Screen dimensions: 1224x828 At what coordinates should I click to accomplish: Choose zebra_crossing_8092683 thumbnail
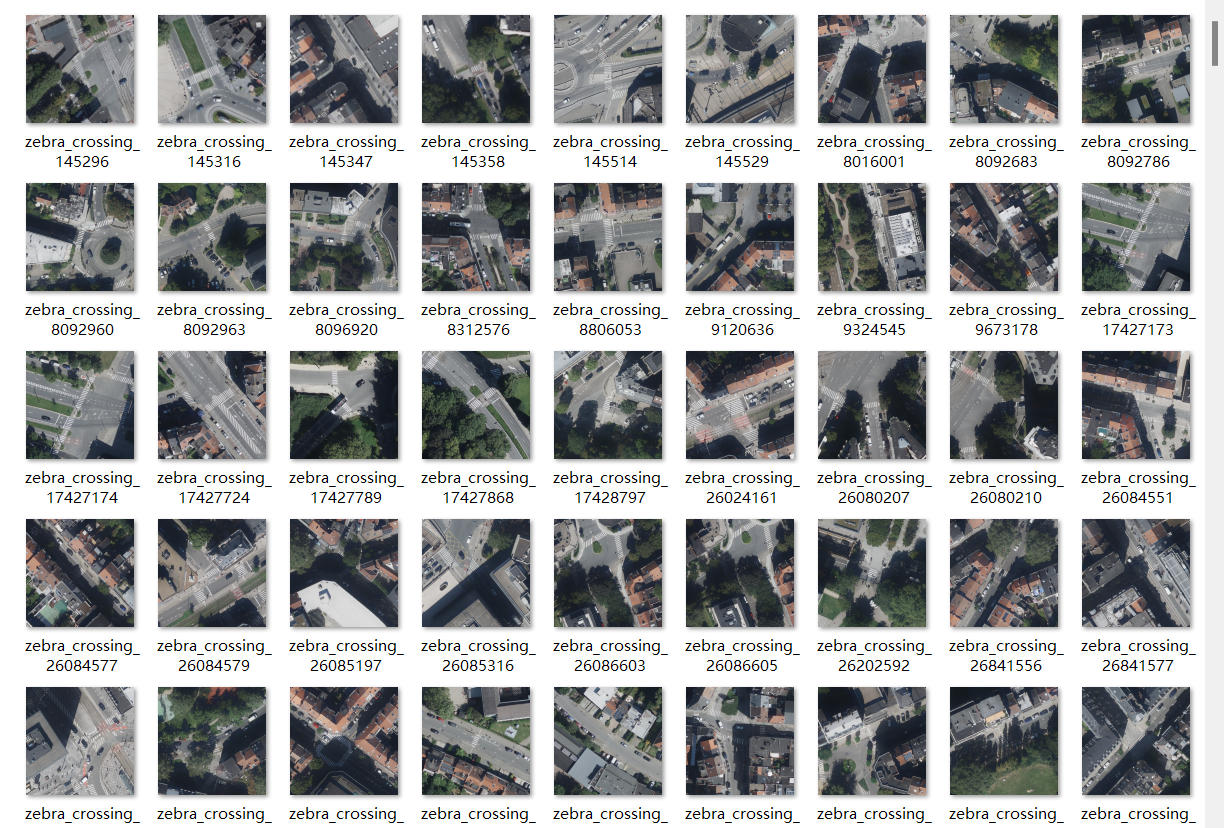point(1004,69)
